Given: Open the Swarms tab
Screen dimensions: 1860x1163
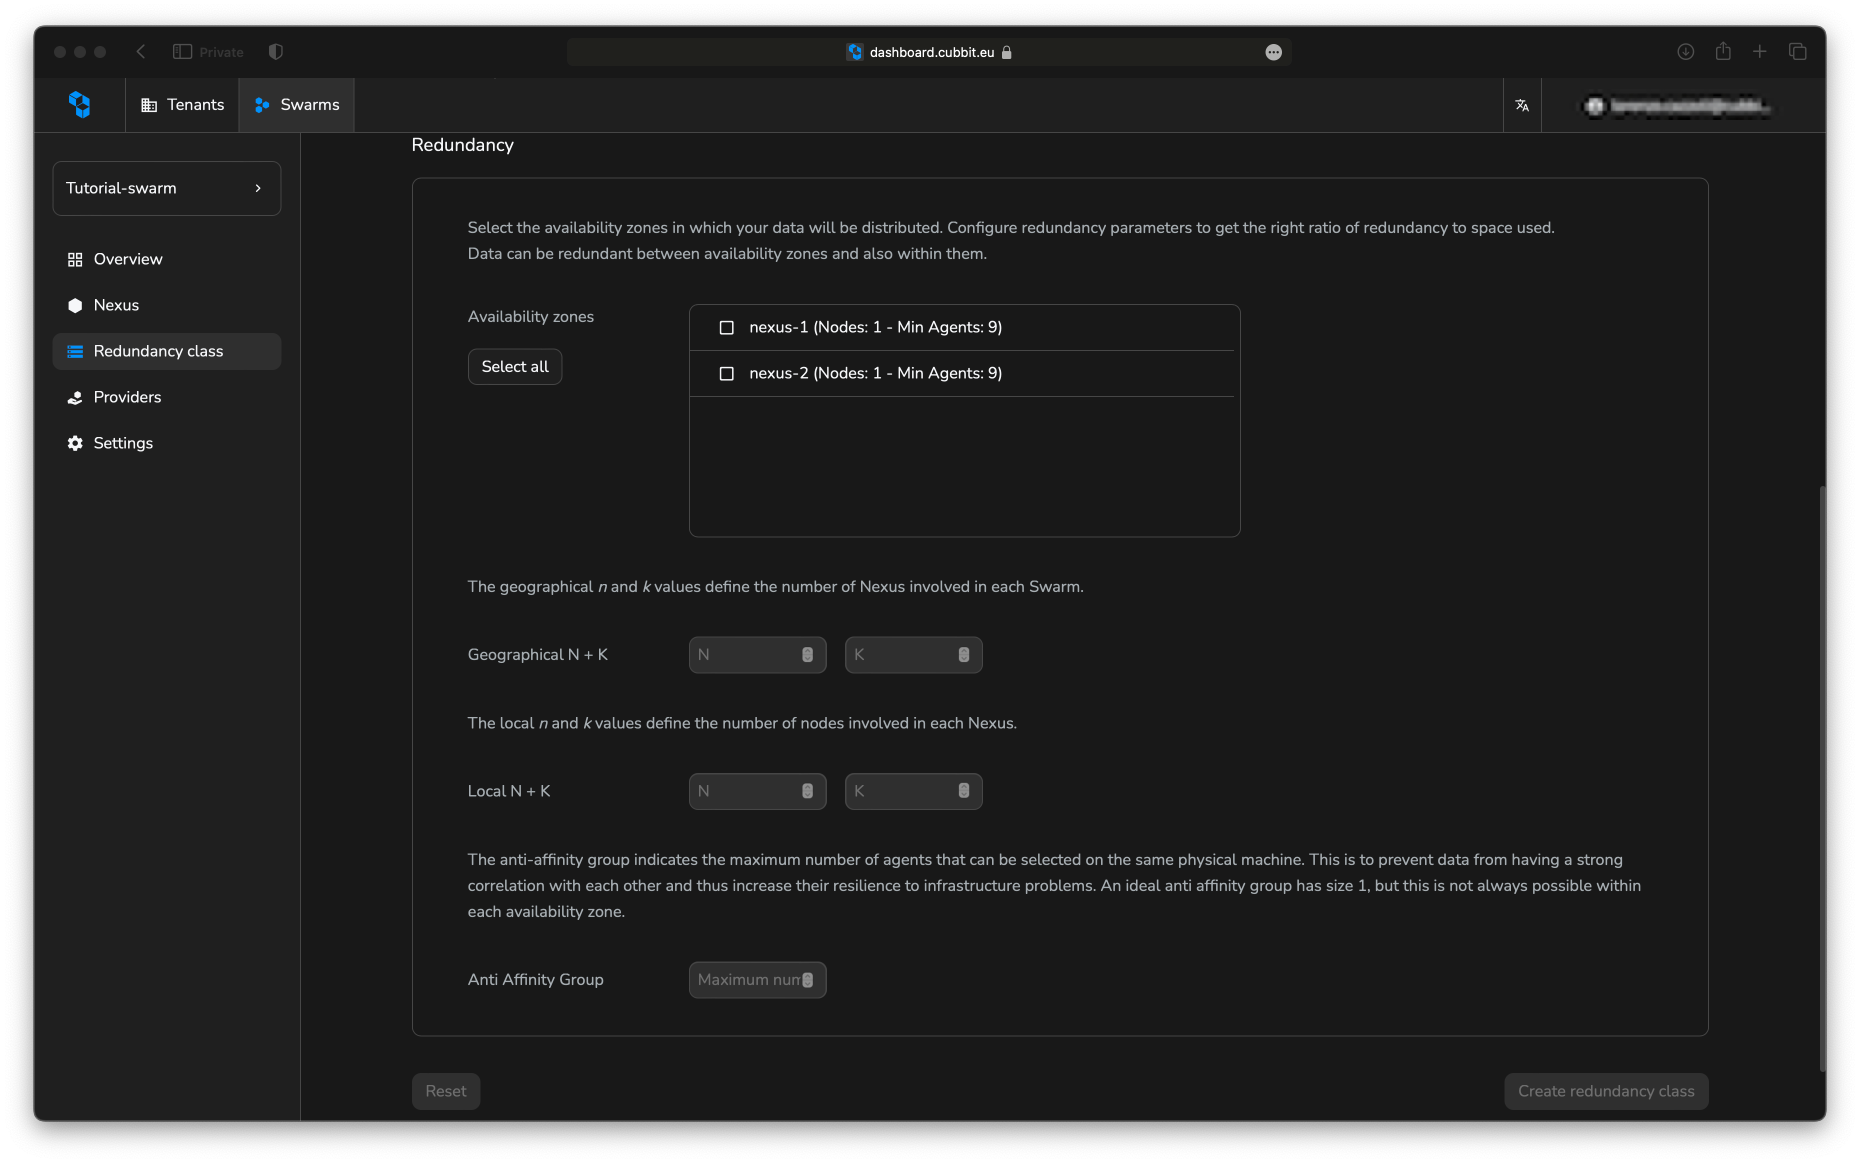Looking at the screenshot, I should 297,105.
